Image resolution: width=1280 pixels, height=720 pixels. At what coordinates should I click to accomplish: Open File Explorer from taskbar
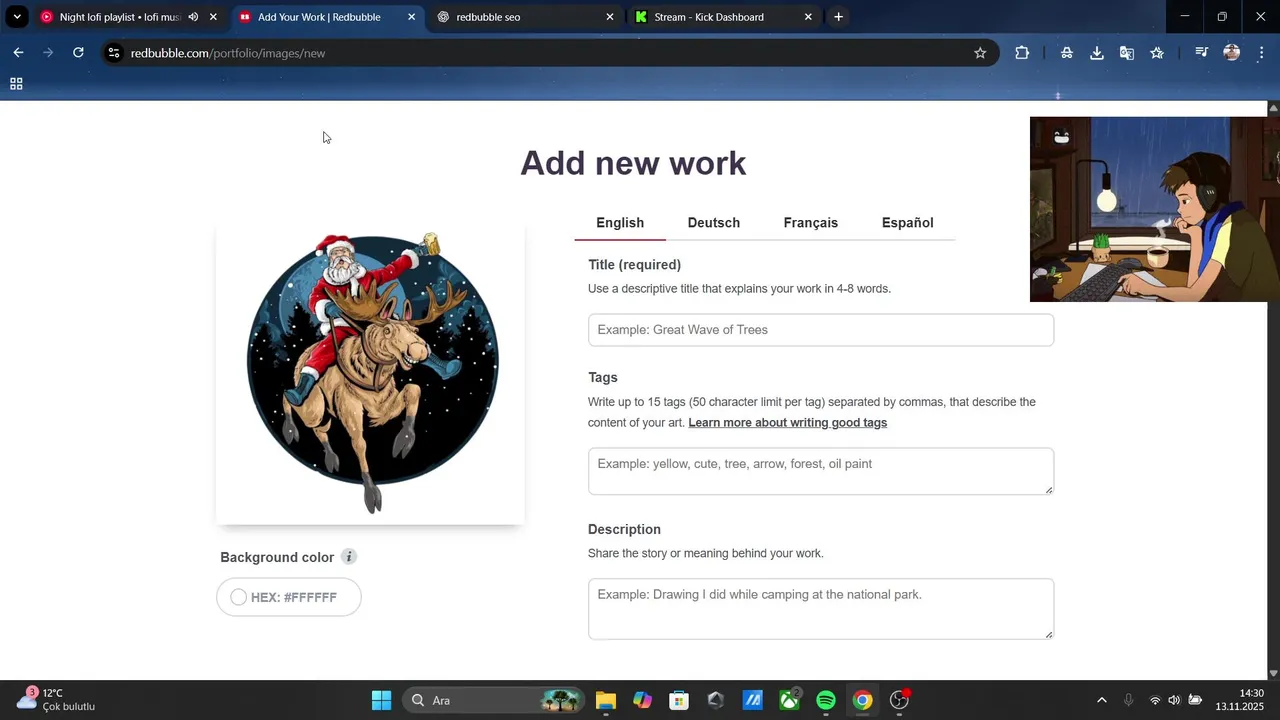[x=606, y=700]
